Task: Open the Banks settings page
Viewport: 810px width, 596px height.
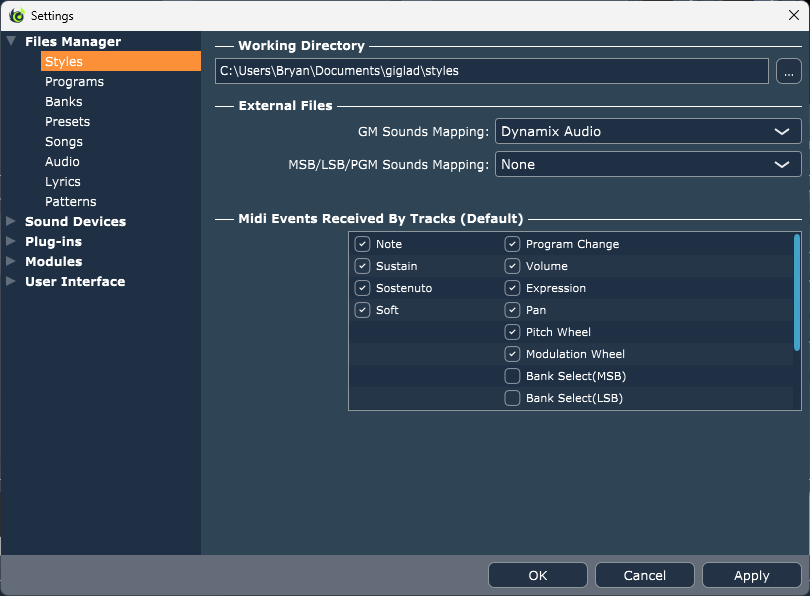Action: 64,102
